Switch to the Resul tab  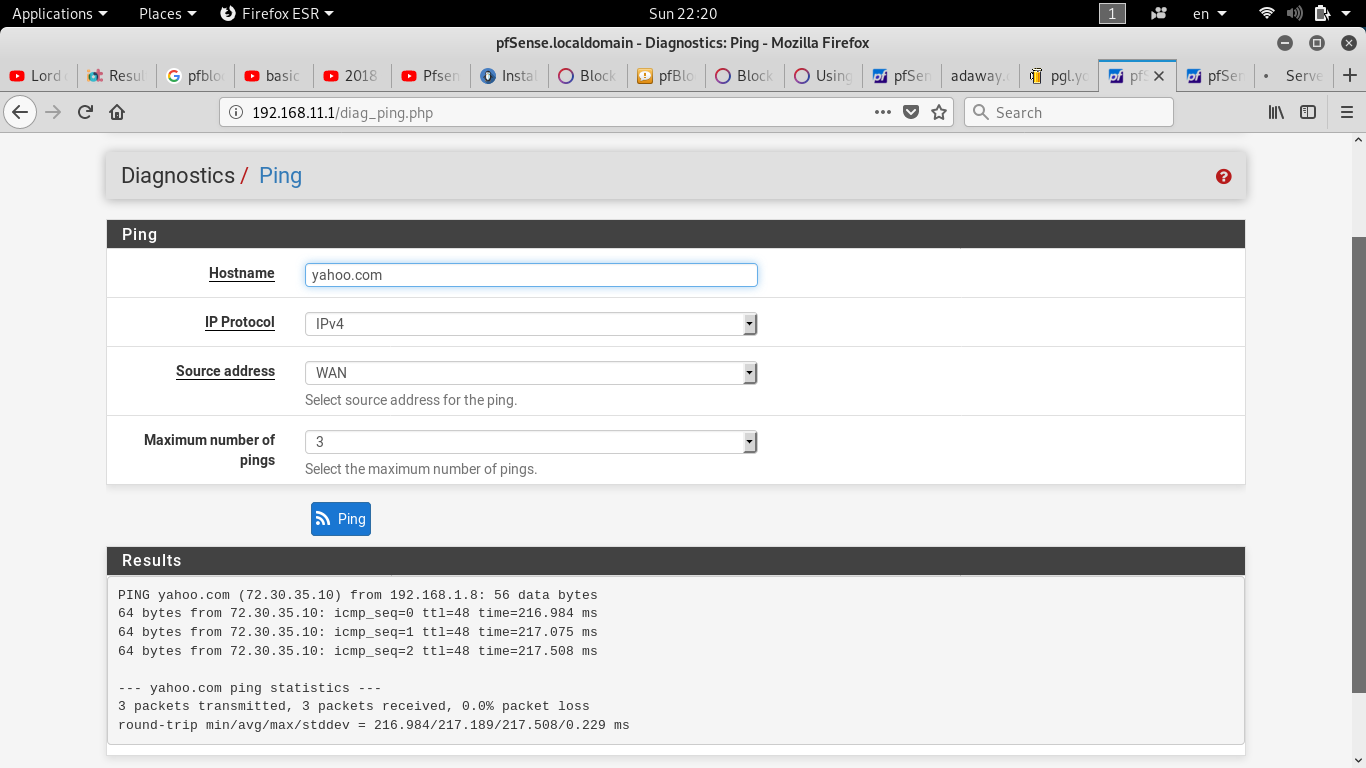[117, 75]
